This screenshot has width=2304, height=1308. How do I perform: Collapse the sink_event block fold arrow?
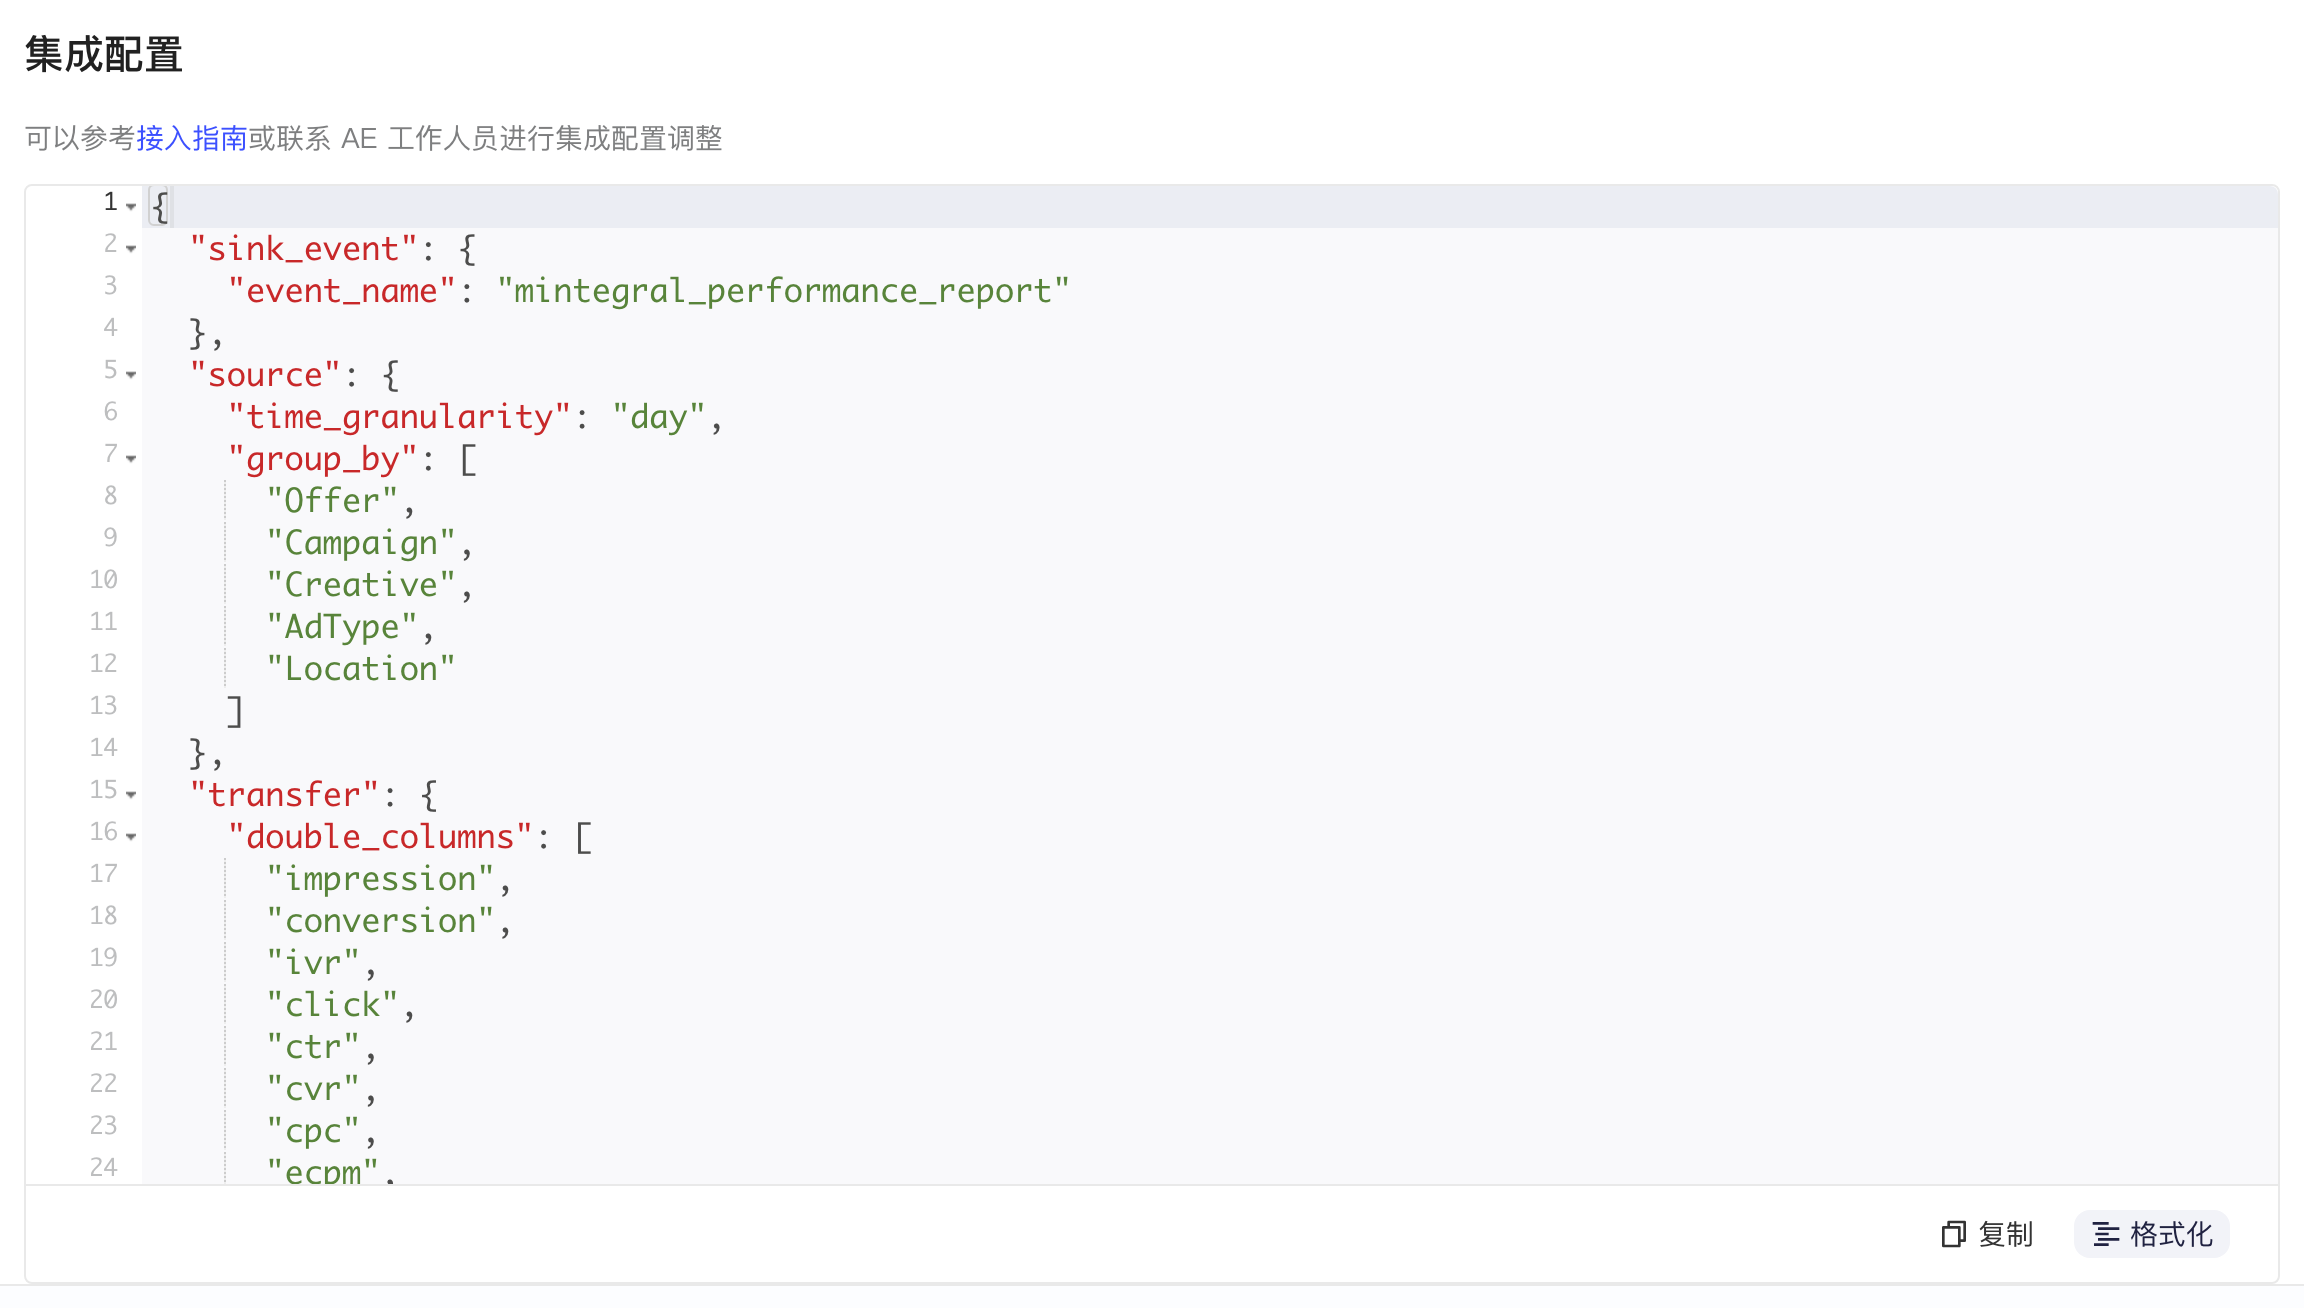(x=131, y=248)
